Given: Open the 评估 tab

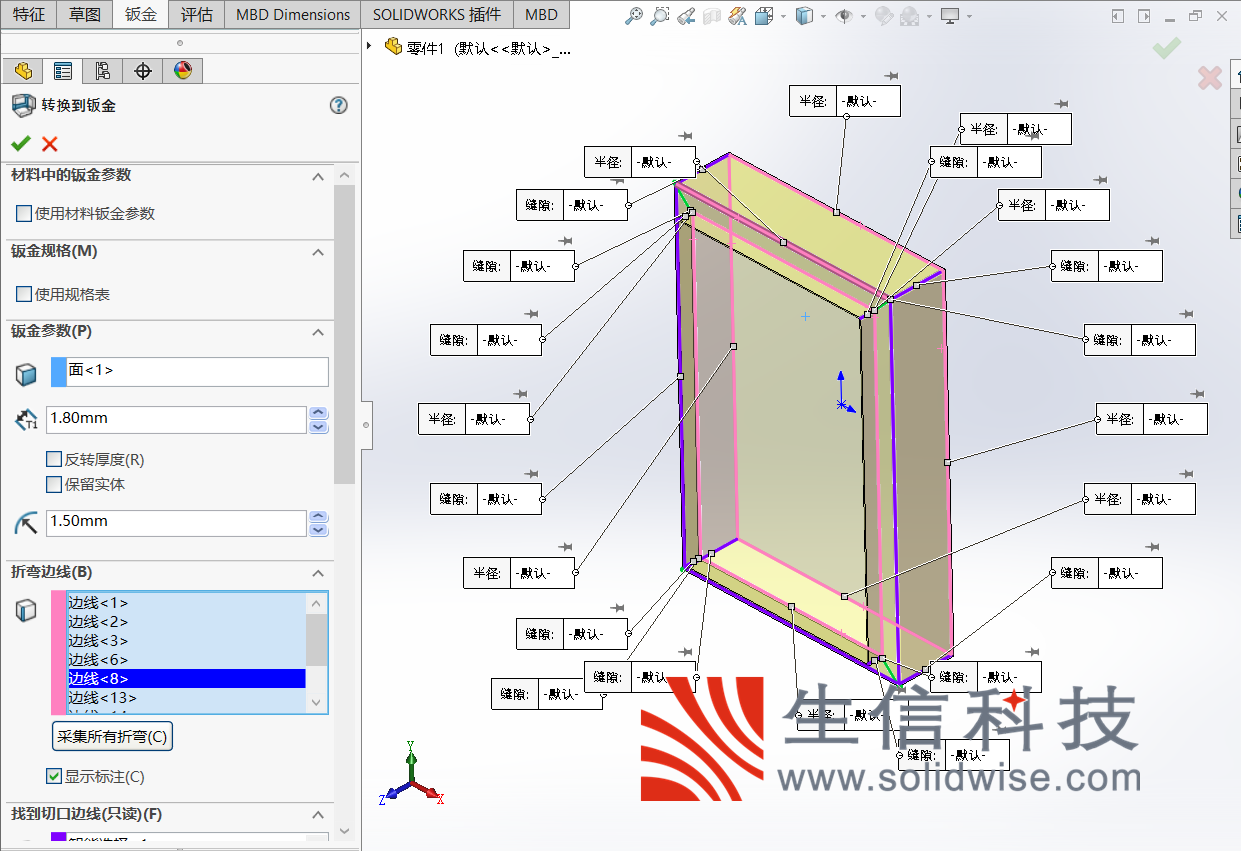Looking at the screenshot, I should [x=196, y=14].
